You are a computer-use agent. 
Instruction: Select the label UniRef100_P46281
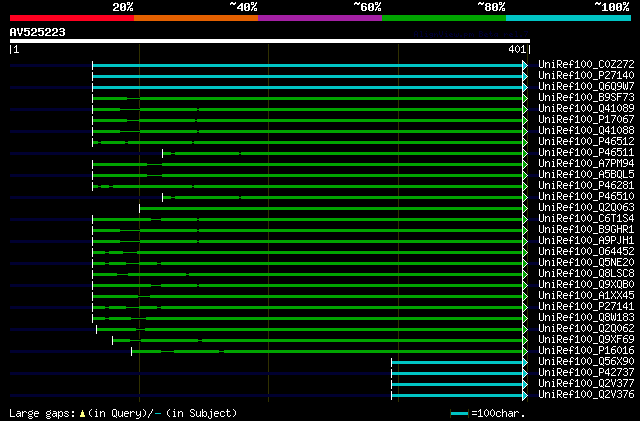click(586, 185)
